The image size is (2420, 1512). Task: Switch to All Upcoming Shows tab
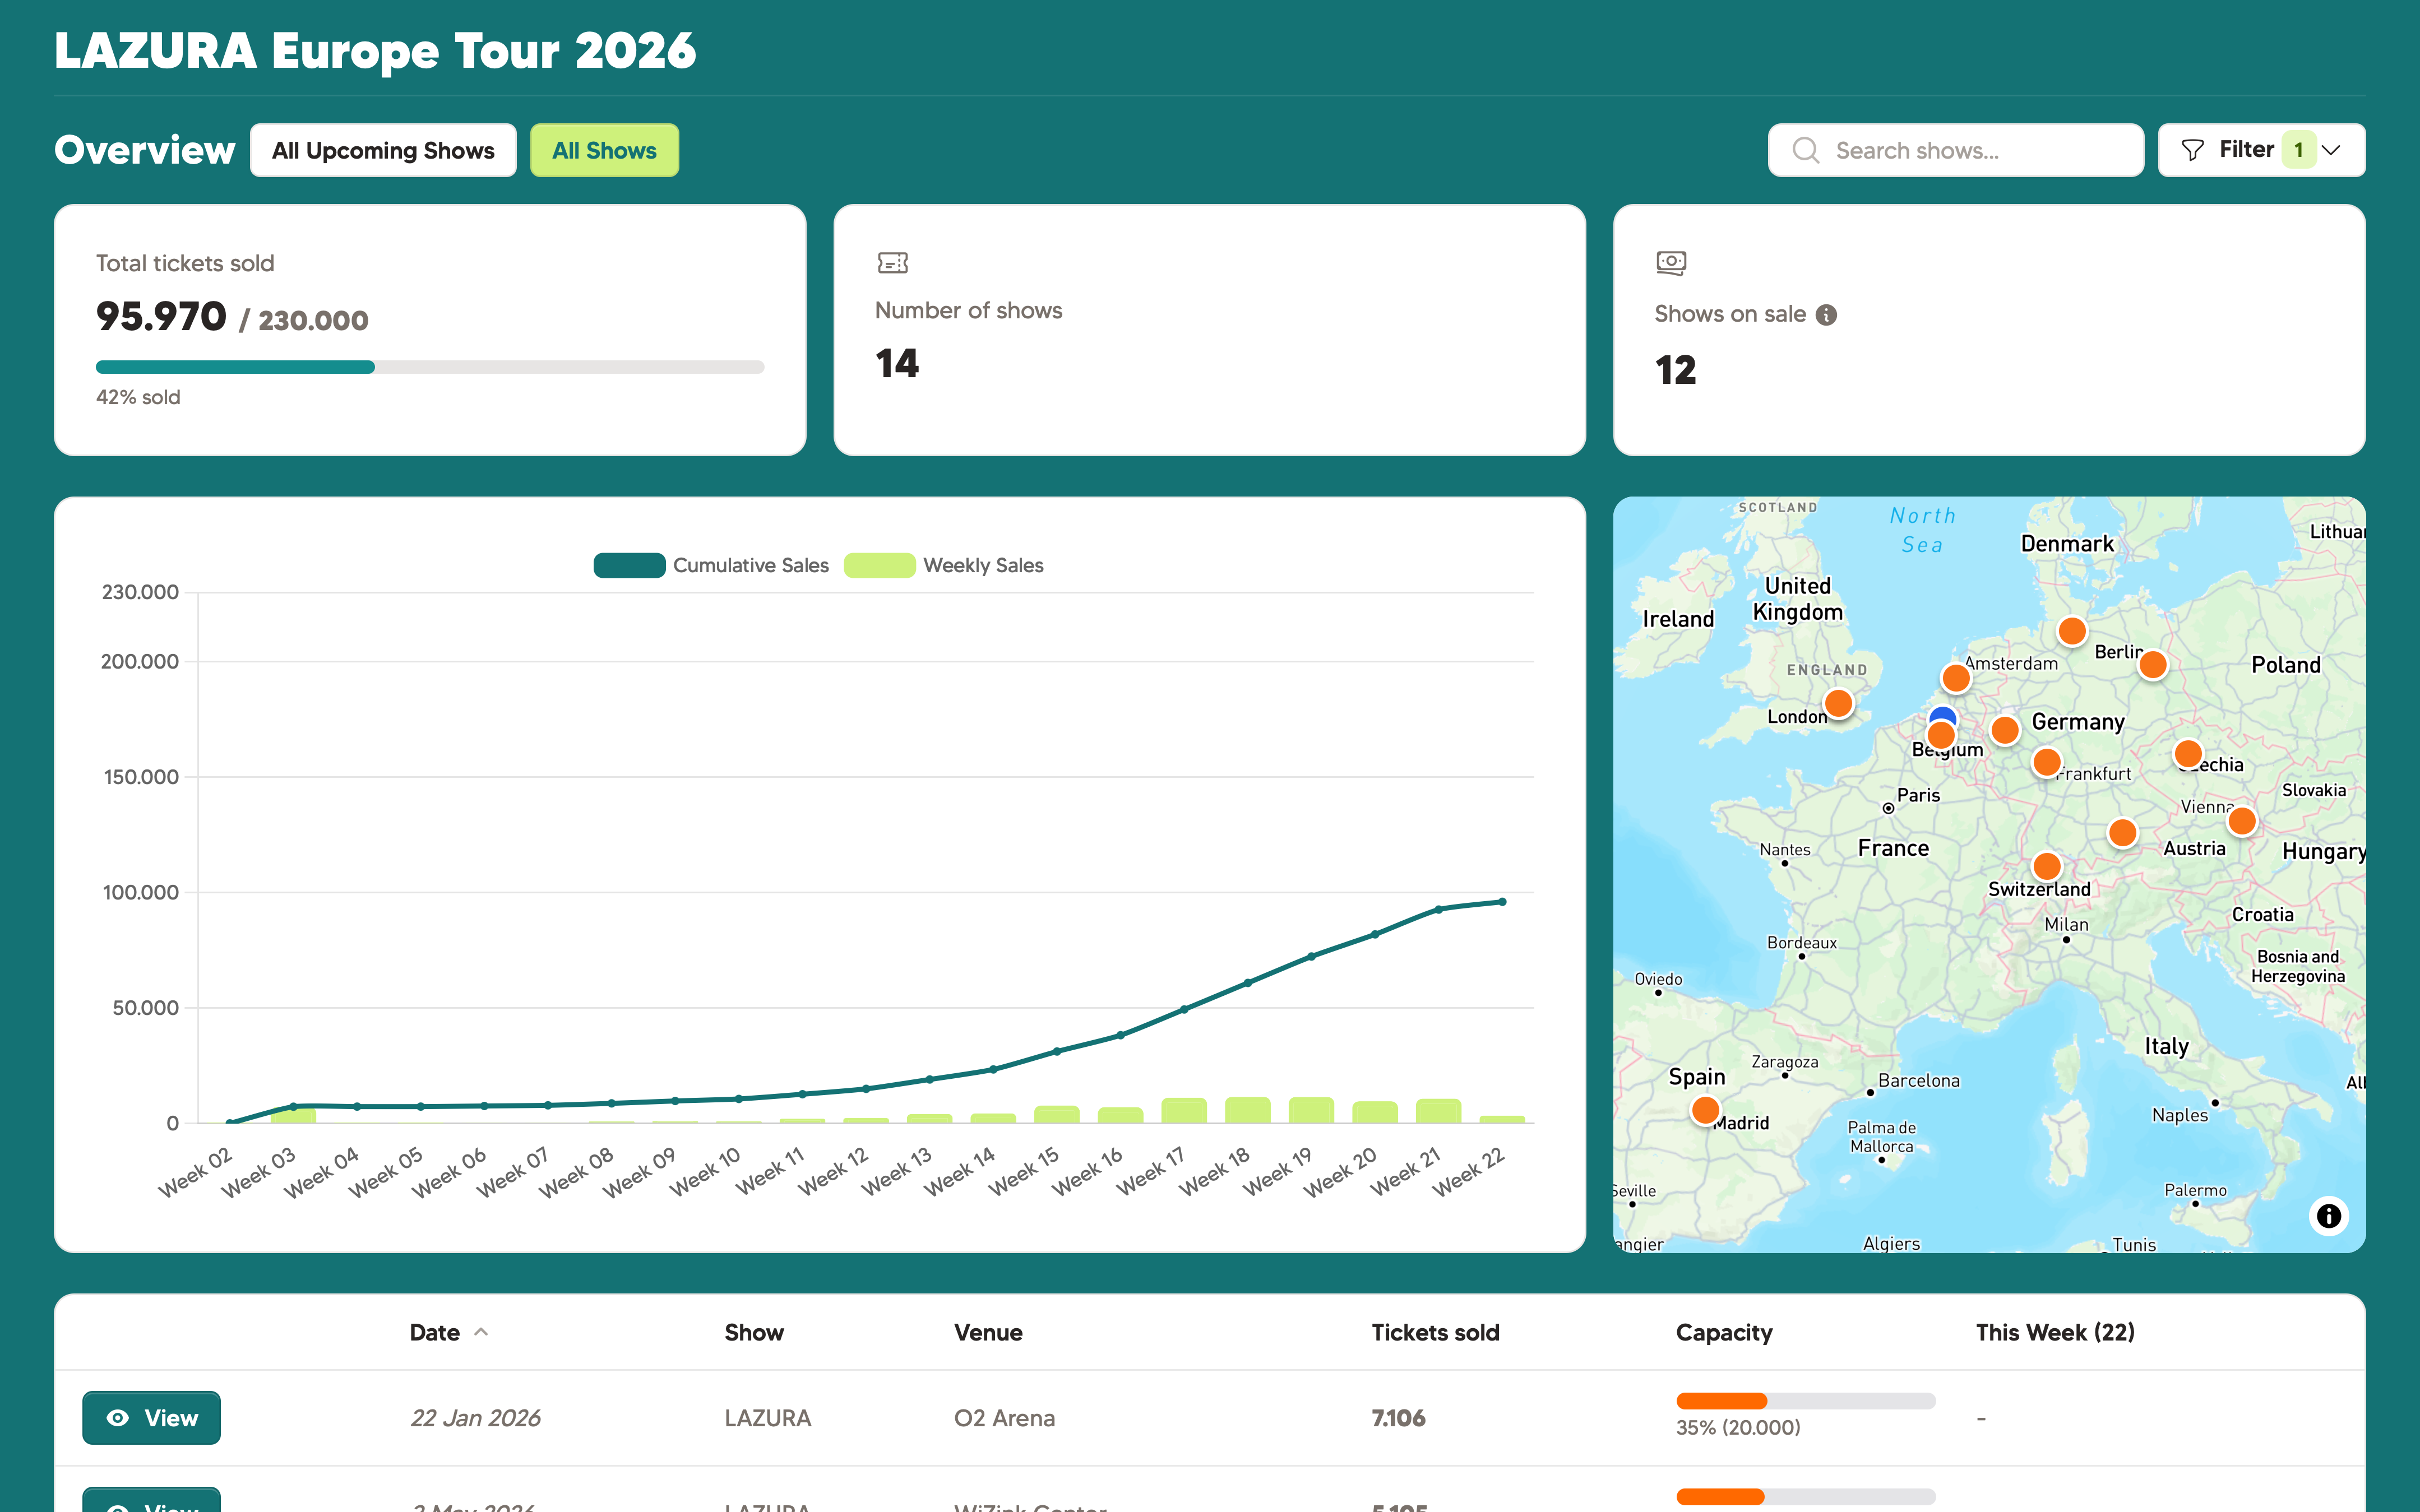(x=383, y=150)
